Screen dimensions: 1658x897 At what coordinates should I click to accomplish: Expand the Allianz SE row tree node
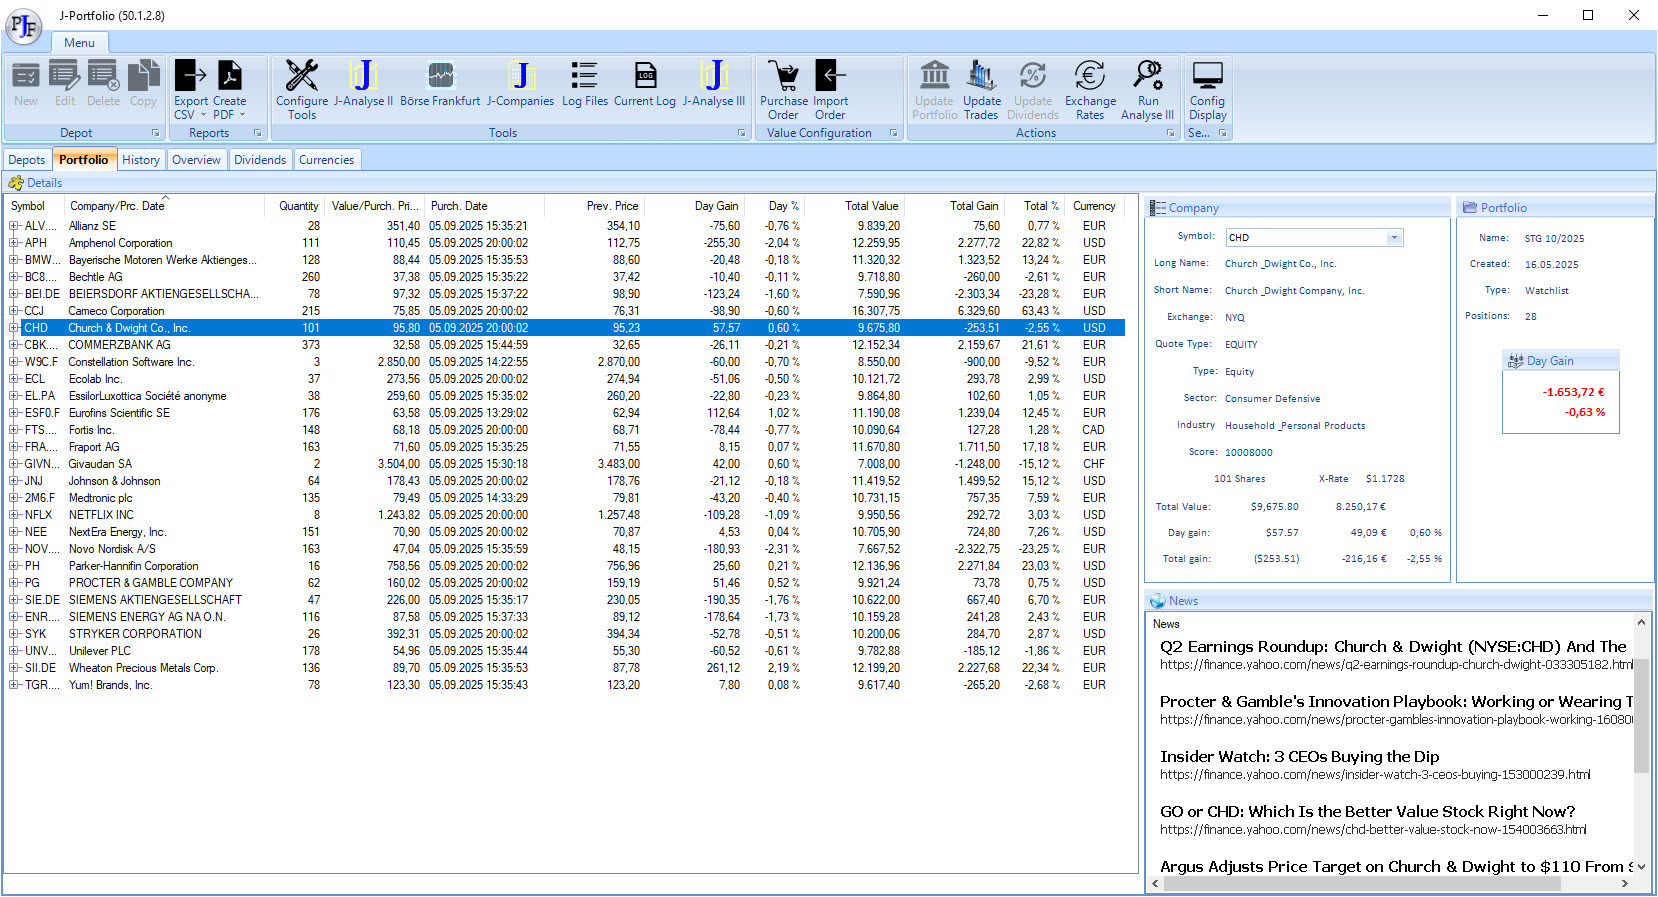point(14,226)
